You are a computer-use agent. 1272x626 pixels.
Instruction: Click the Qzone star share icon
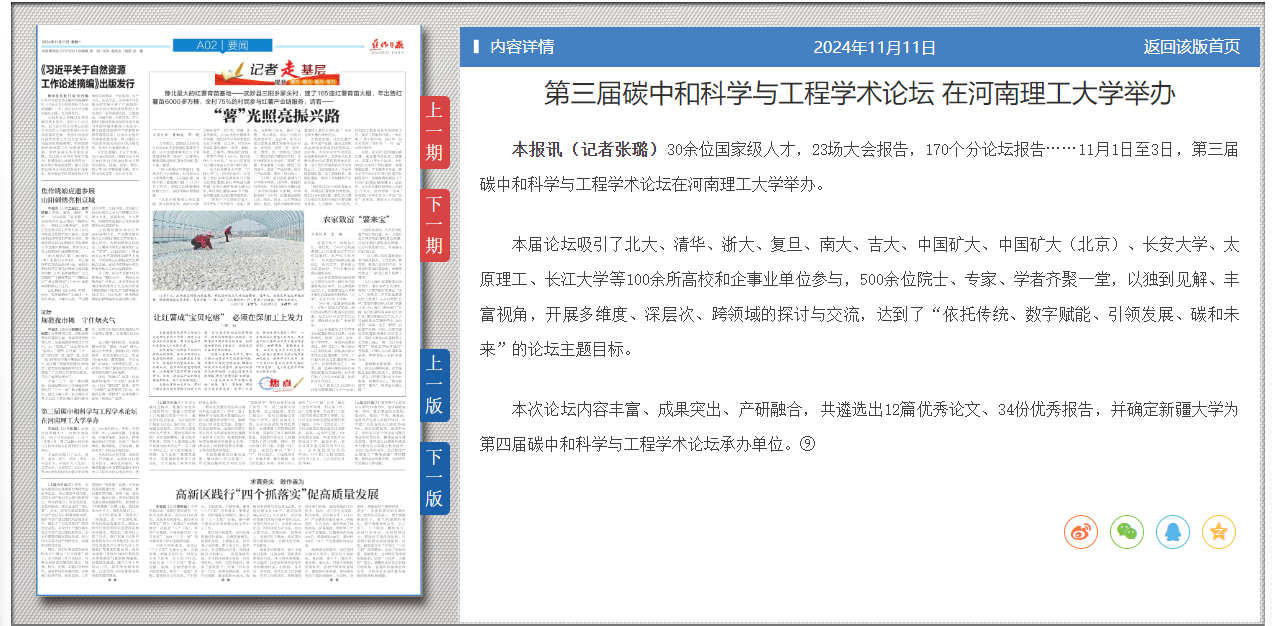(1218, 532)
